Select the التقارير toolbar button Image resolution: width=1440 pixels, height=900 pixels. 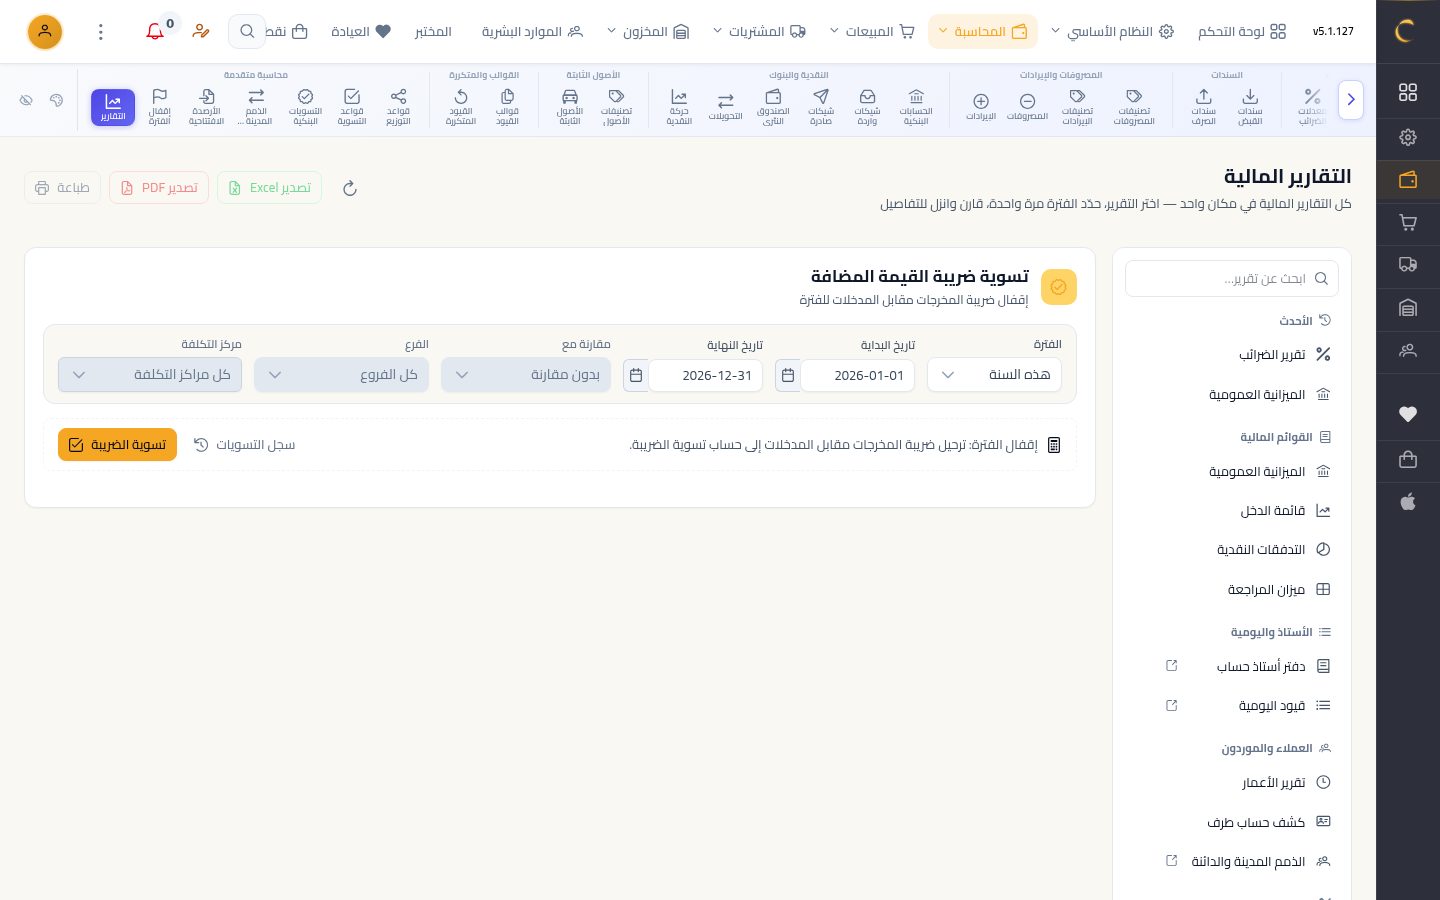(113, 107)
